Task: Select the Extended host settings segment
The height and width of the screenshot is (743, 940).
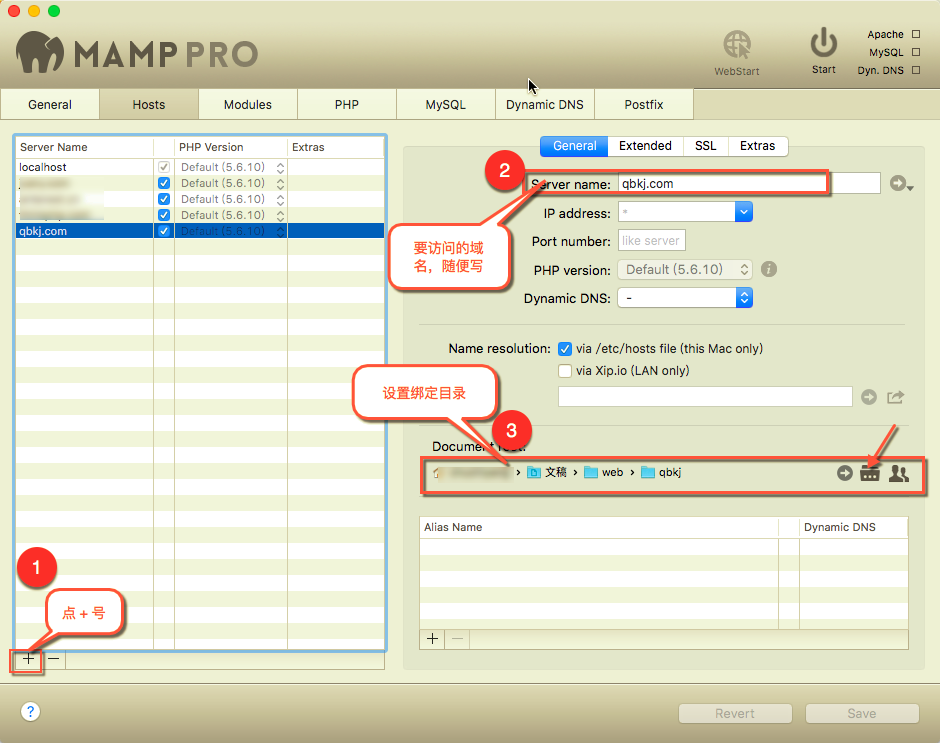Action: pos(645,146)
